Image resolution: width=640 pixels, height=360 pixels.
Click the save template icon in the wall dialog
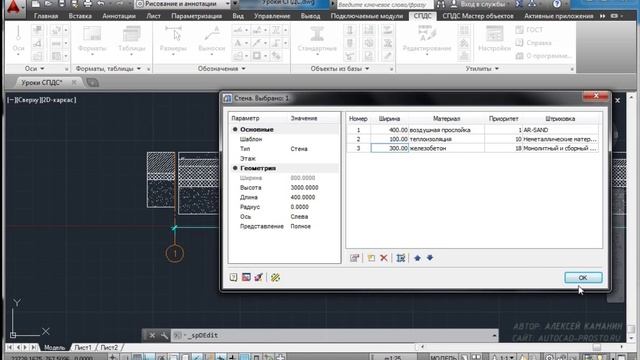(x=246, y=278)
